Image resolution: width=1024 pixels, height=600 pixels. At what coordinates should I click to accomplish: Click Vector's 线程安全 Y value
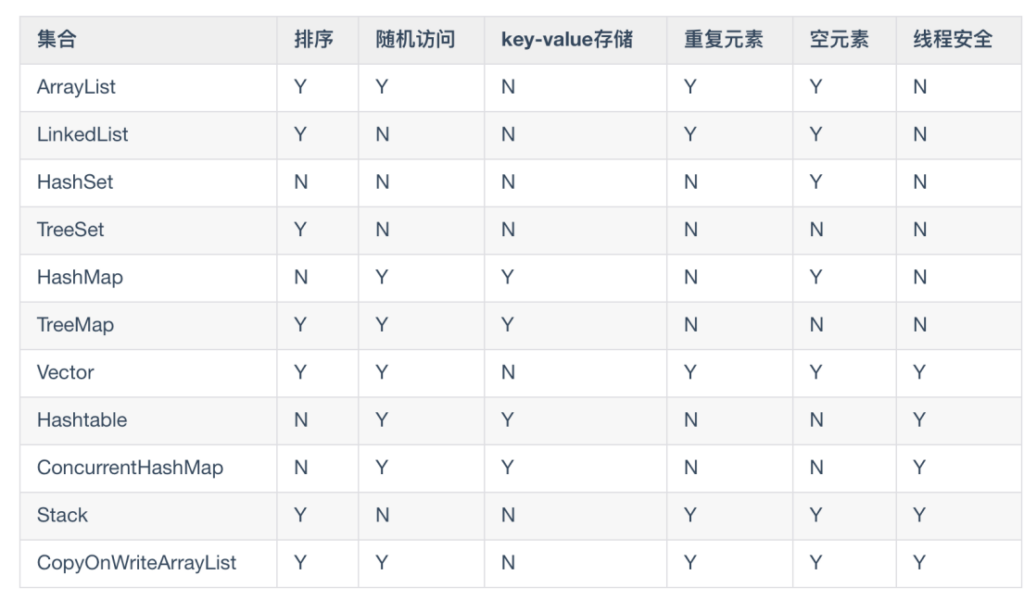pos(920,373)
